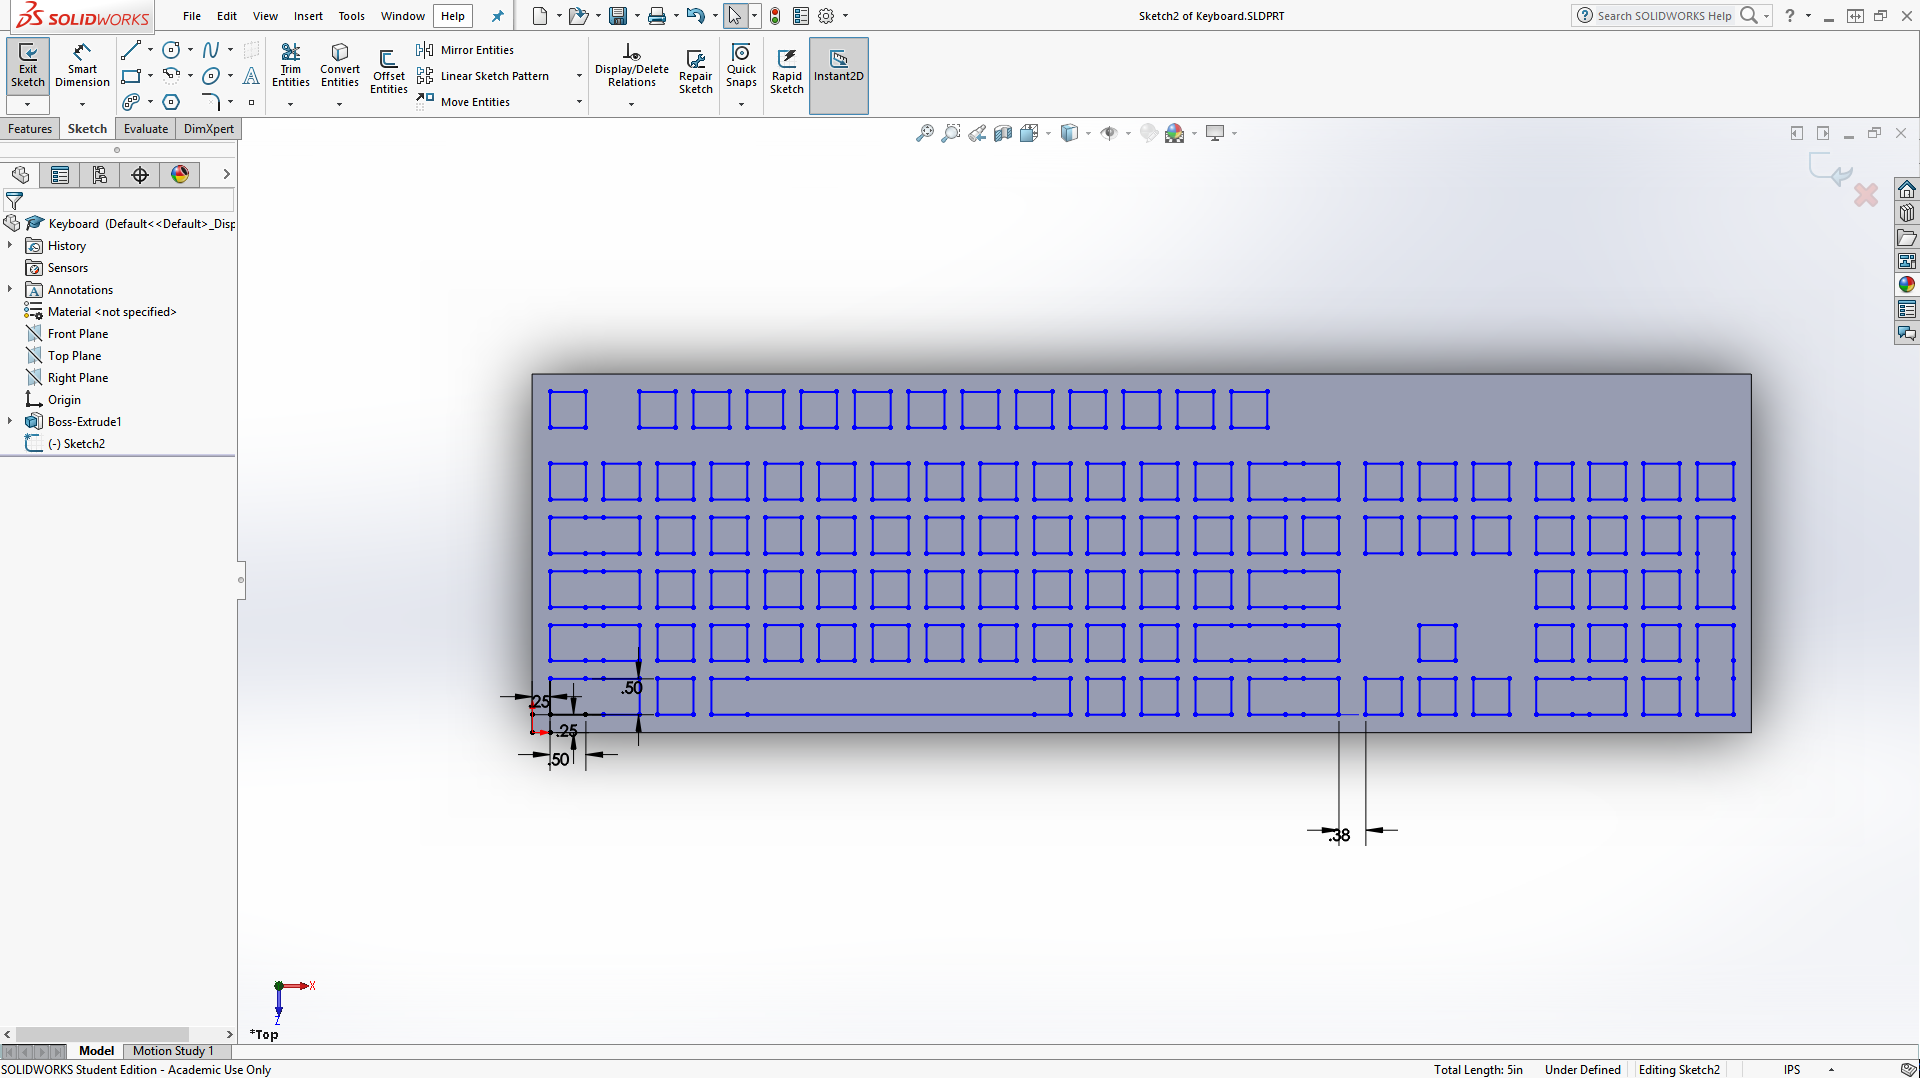Screen dimensions: 1920x1078
Task: Switch to PropertyManager tab icon
Action: tap(60, 175)
